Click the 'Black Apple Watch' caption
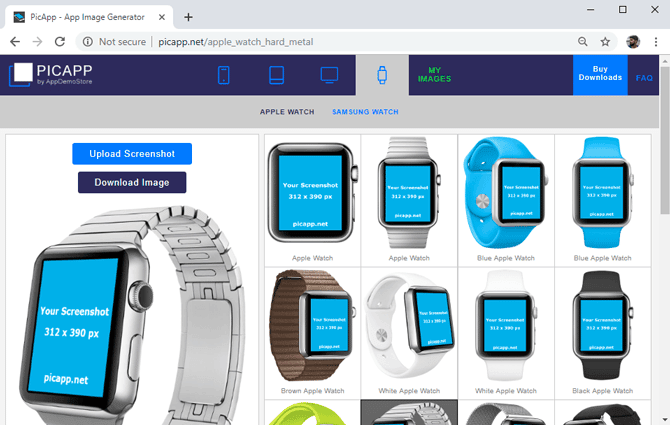 (x=602, y=391)
